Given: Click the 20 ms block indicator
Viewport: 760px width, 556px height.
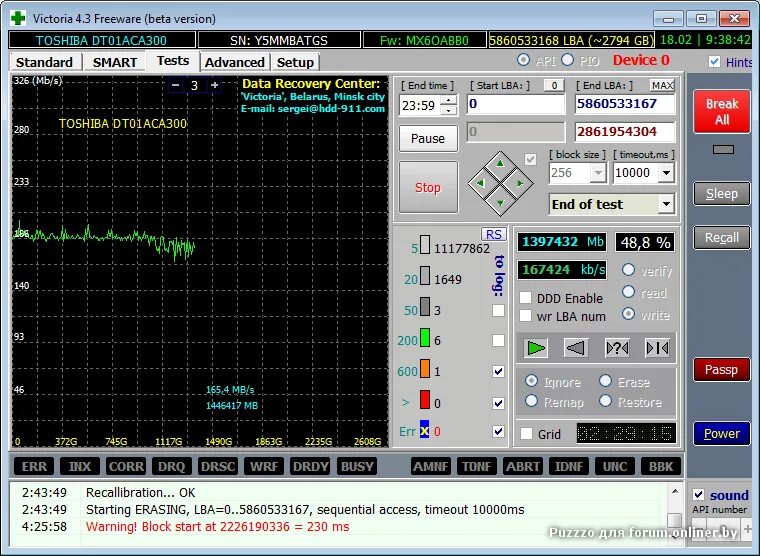Looking at the screenshot, I should tap(425, 276).
